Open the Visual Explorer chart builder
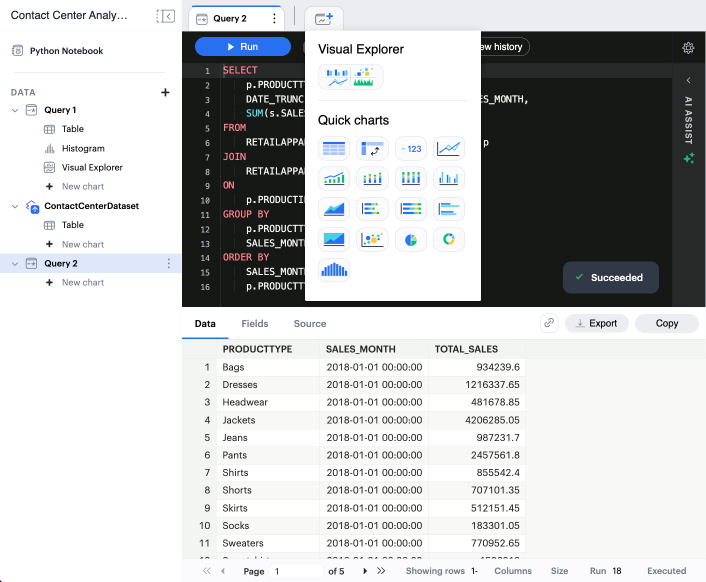The image size is (706, 582). pyautogui.click(x=350, y=77)
